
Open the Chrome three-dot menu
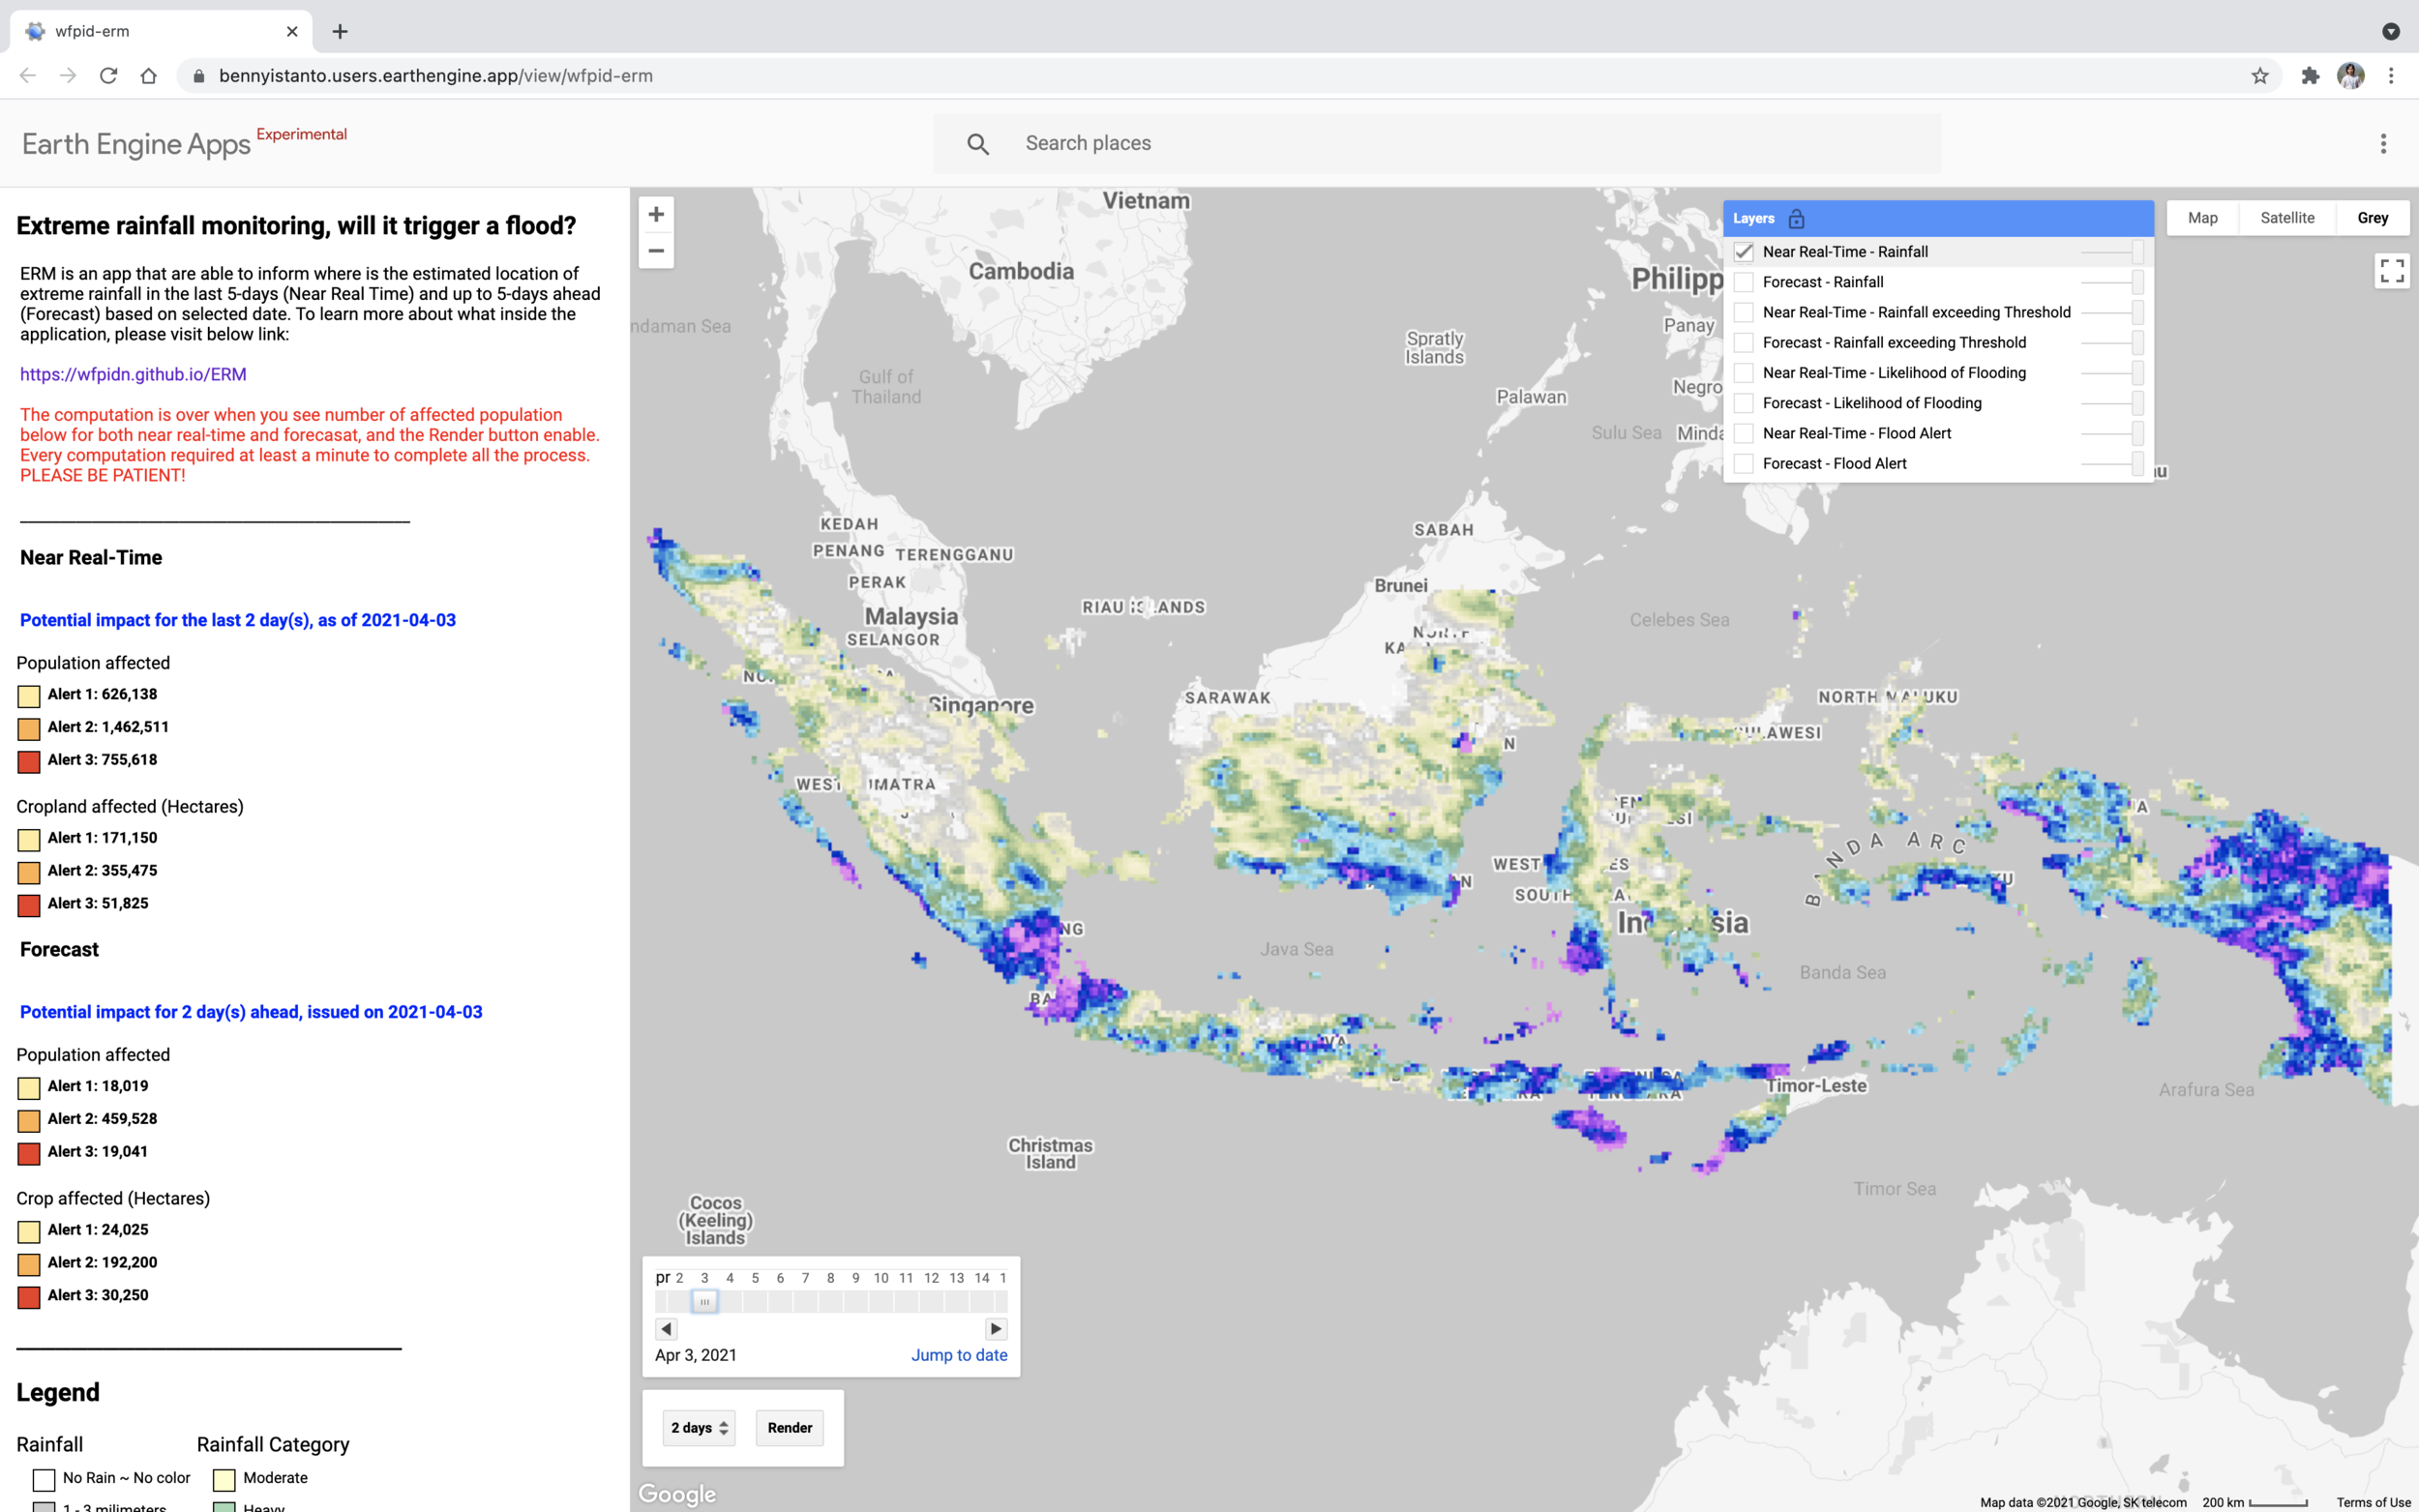point(2391,76)
